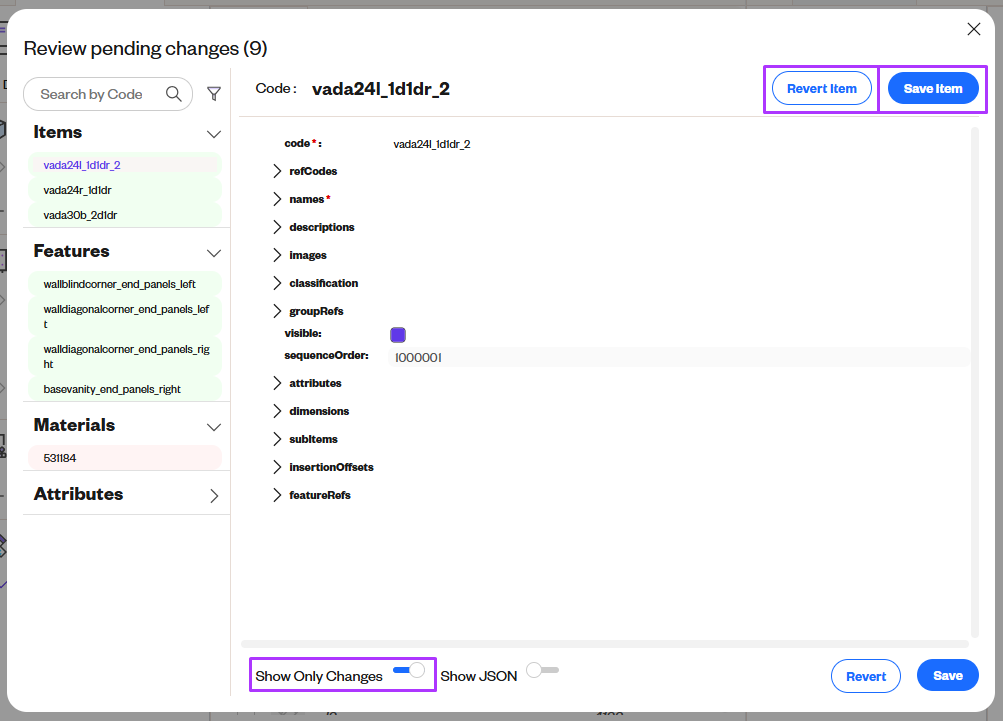The width and height of the screenshot is (1003, 721).
Task: Expand the refCodes field
Action: click(277, 171)
